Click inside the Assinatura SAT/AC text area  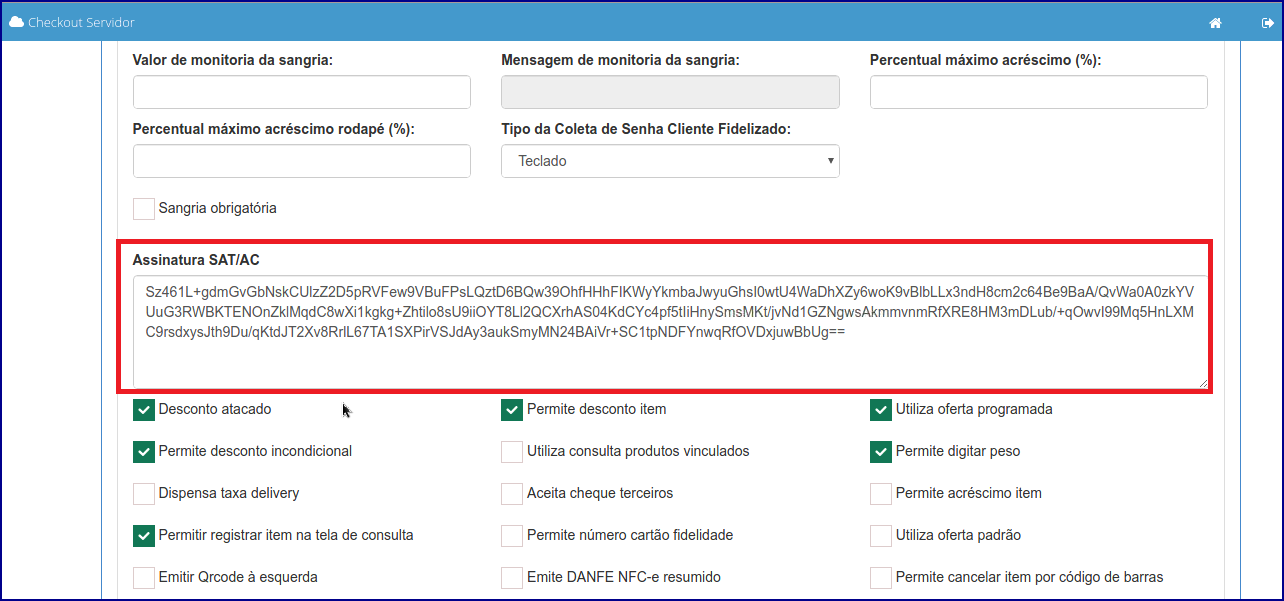(670, 320)
